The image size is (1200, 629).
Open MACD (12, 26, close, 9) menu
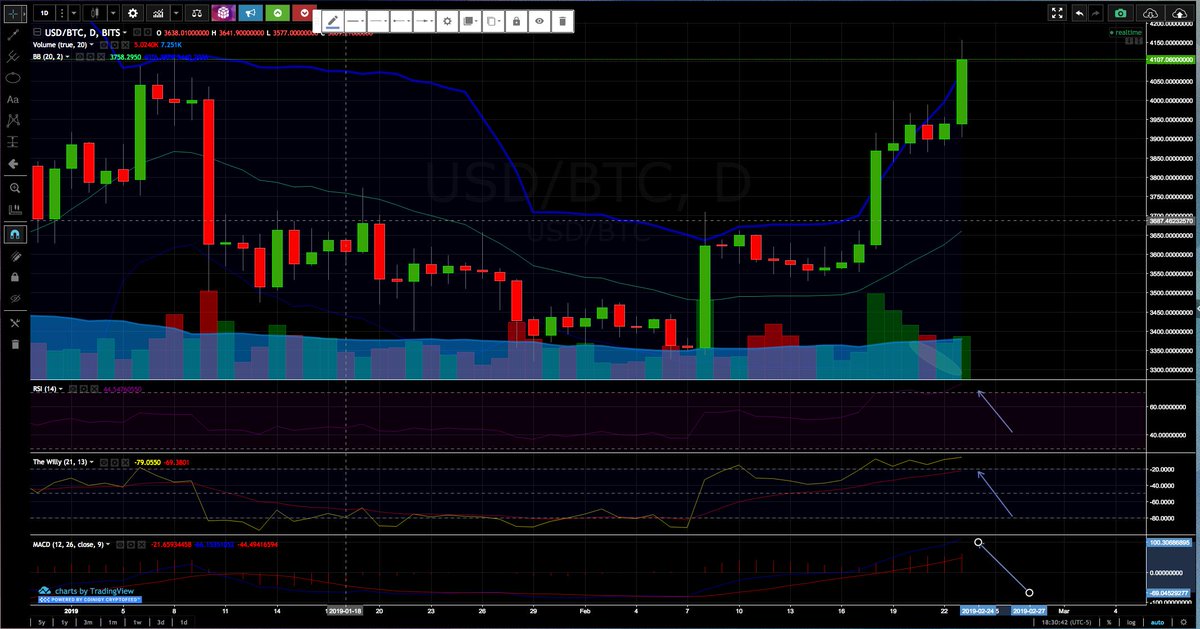[x=72, y=545]
